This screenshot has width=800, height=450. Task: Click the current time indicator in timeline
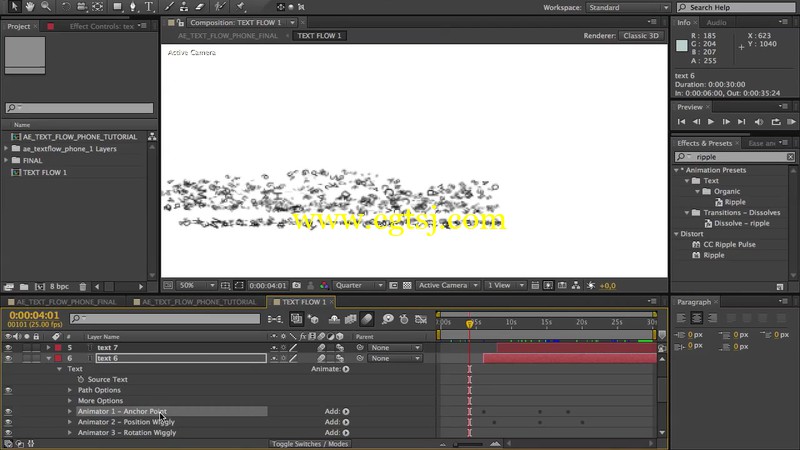pos(469,323)
